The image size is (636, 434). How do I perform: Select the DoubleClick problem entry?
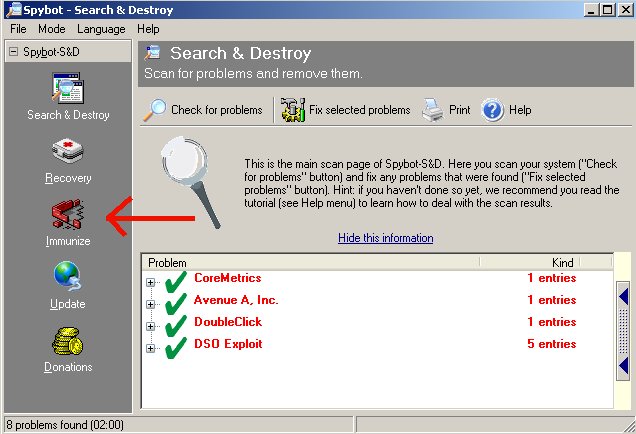pyautogui.click(x=228, y=322)
